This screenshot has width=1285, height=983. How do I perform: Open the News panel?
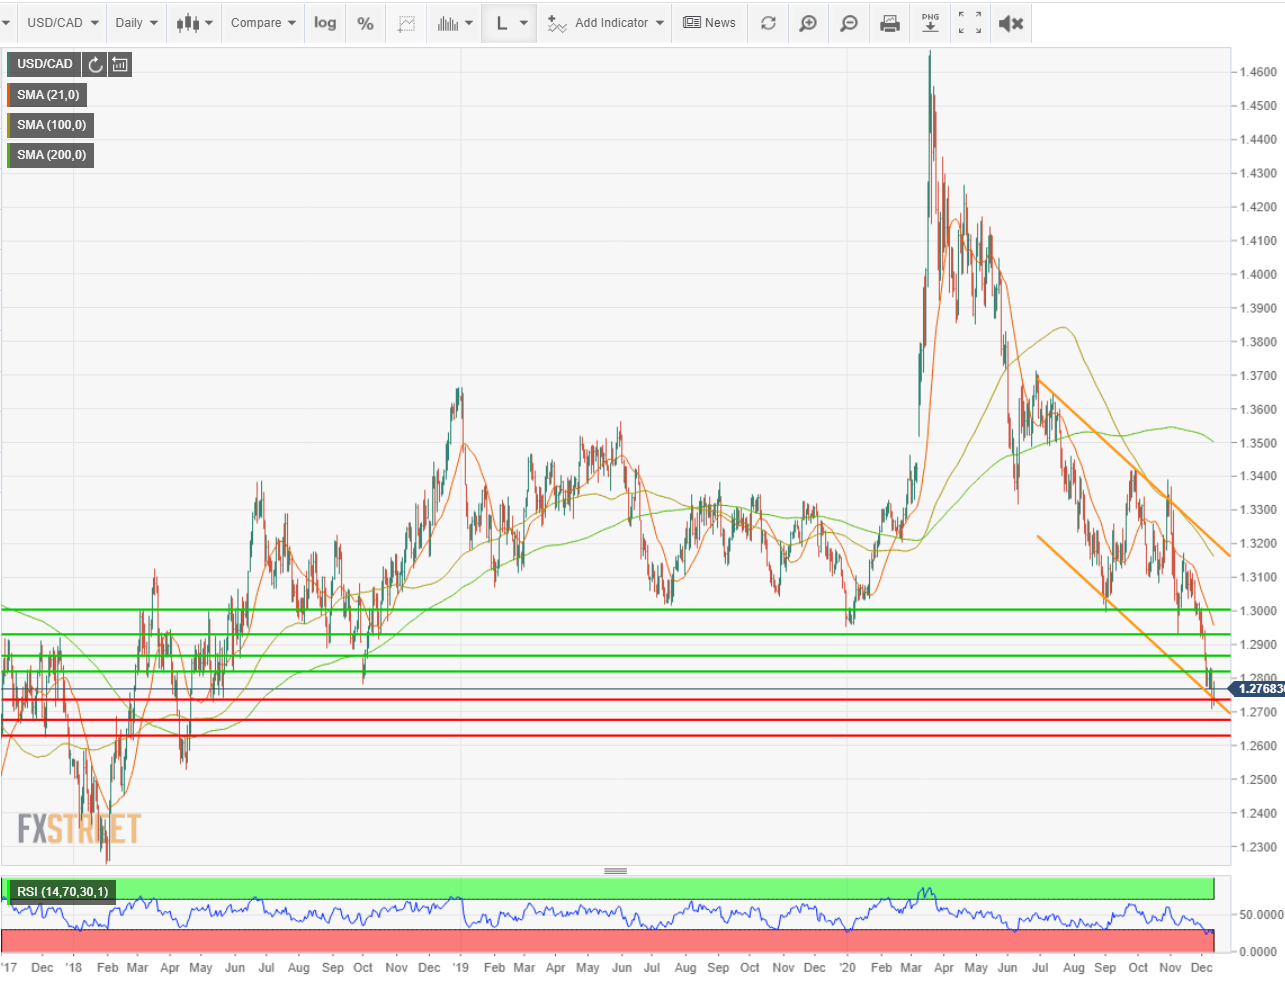(x=709, y=22)
